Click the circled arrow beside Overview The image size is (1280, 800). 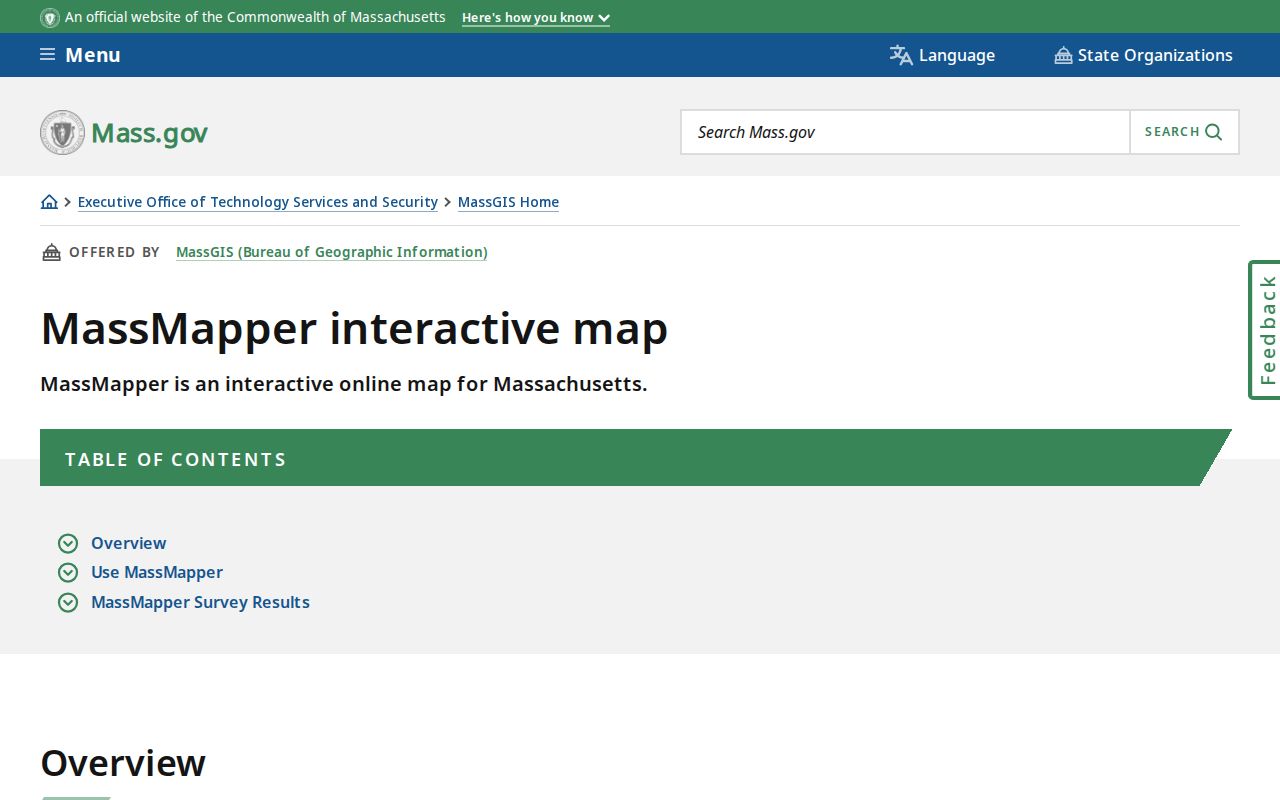coord(68,543)
